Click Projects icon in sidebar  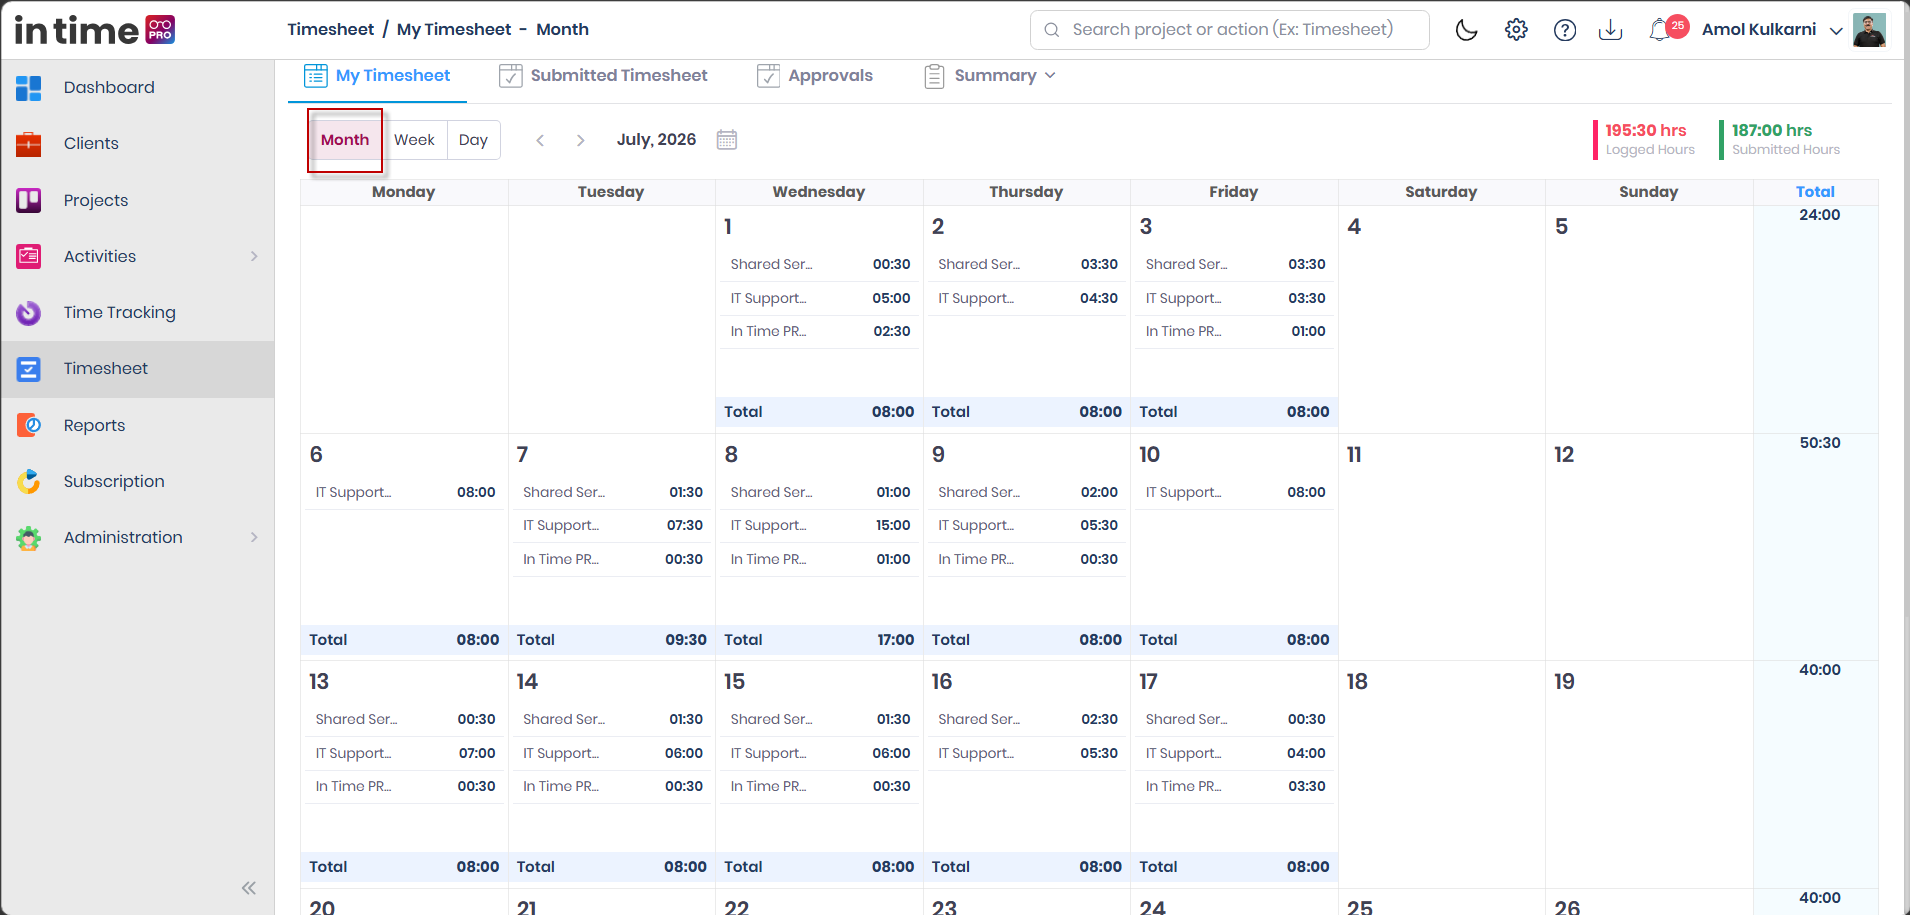pos(29,200)
